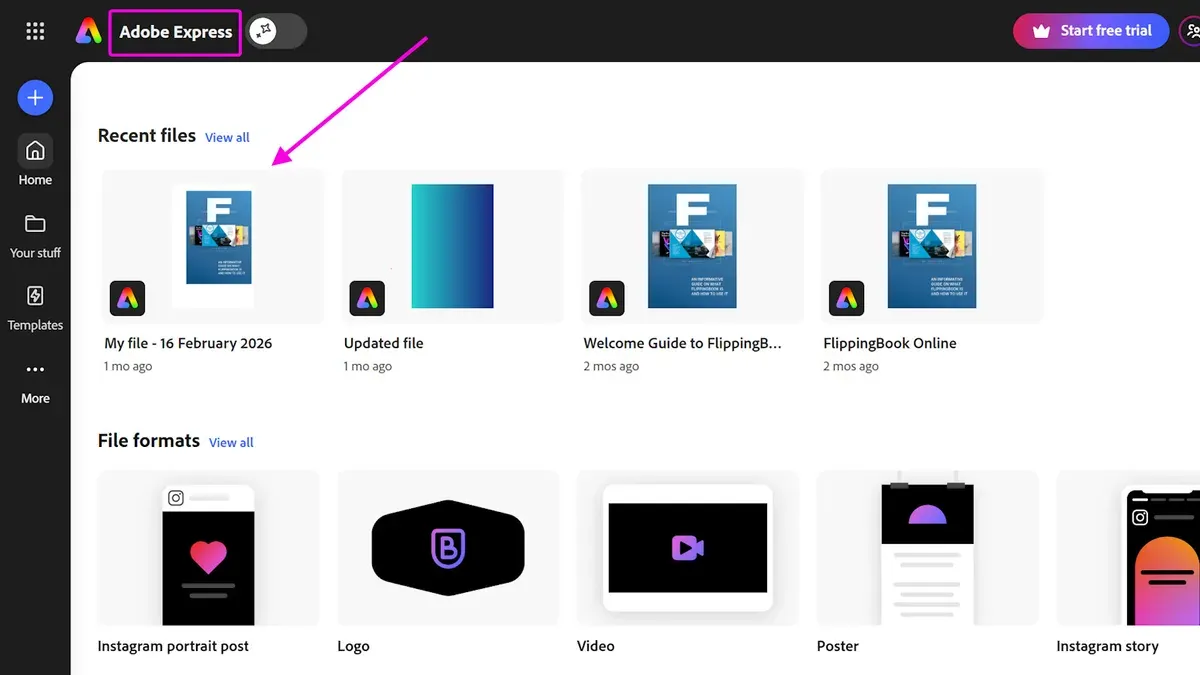
Task: Click the Express badge on FlippingBook Online card
Action: coord(847,298)
